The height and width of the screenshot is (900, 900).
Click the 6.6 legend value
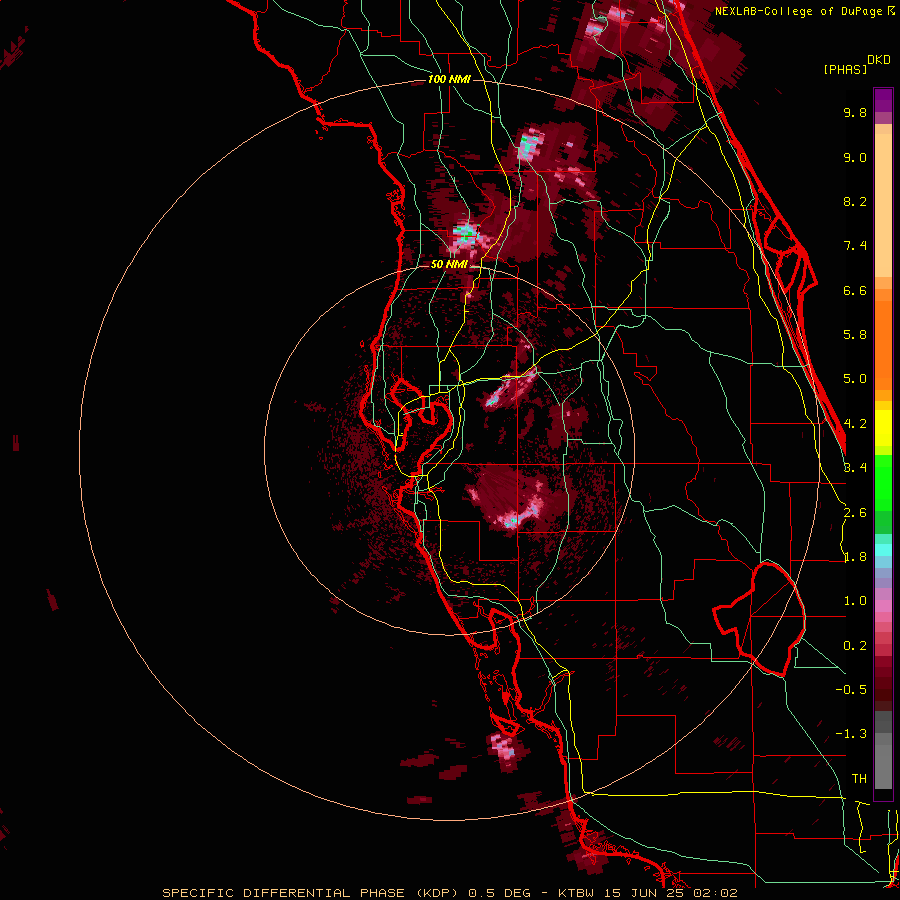click(x=855, y=290)
